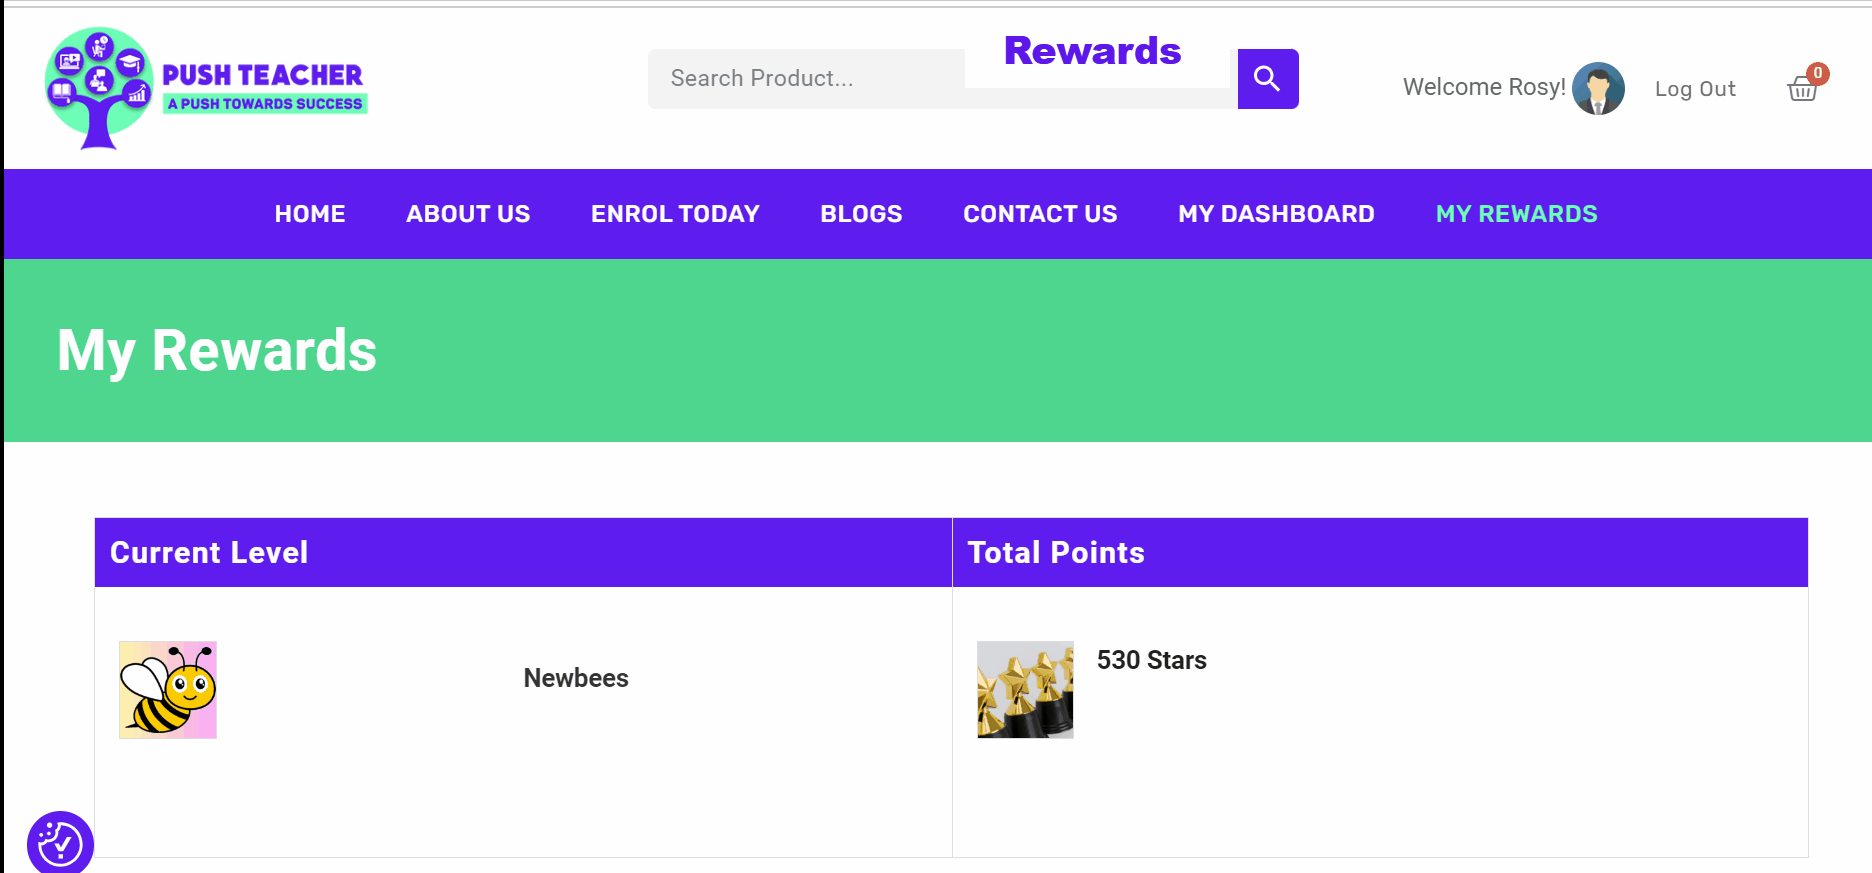Image resolution: width=1872 pixels, height=873 pixels.
Task: Click the cart item count badge
Action: 1818,73
